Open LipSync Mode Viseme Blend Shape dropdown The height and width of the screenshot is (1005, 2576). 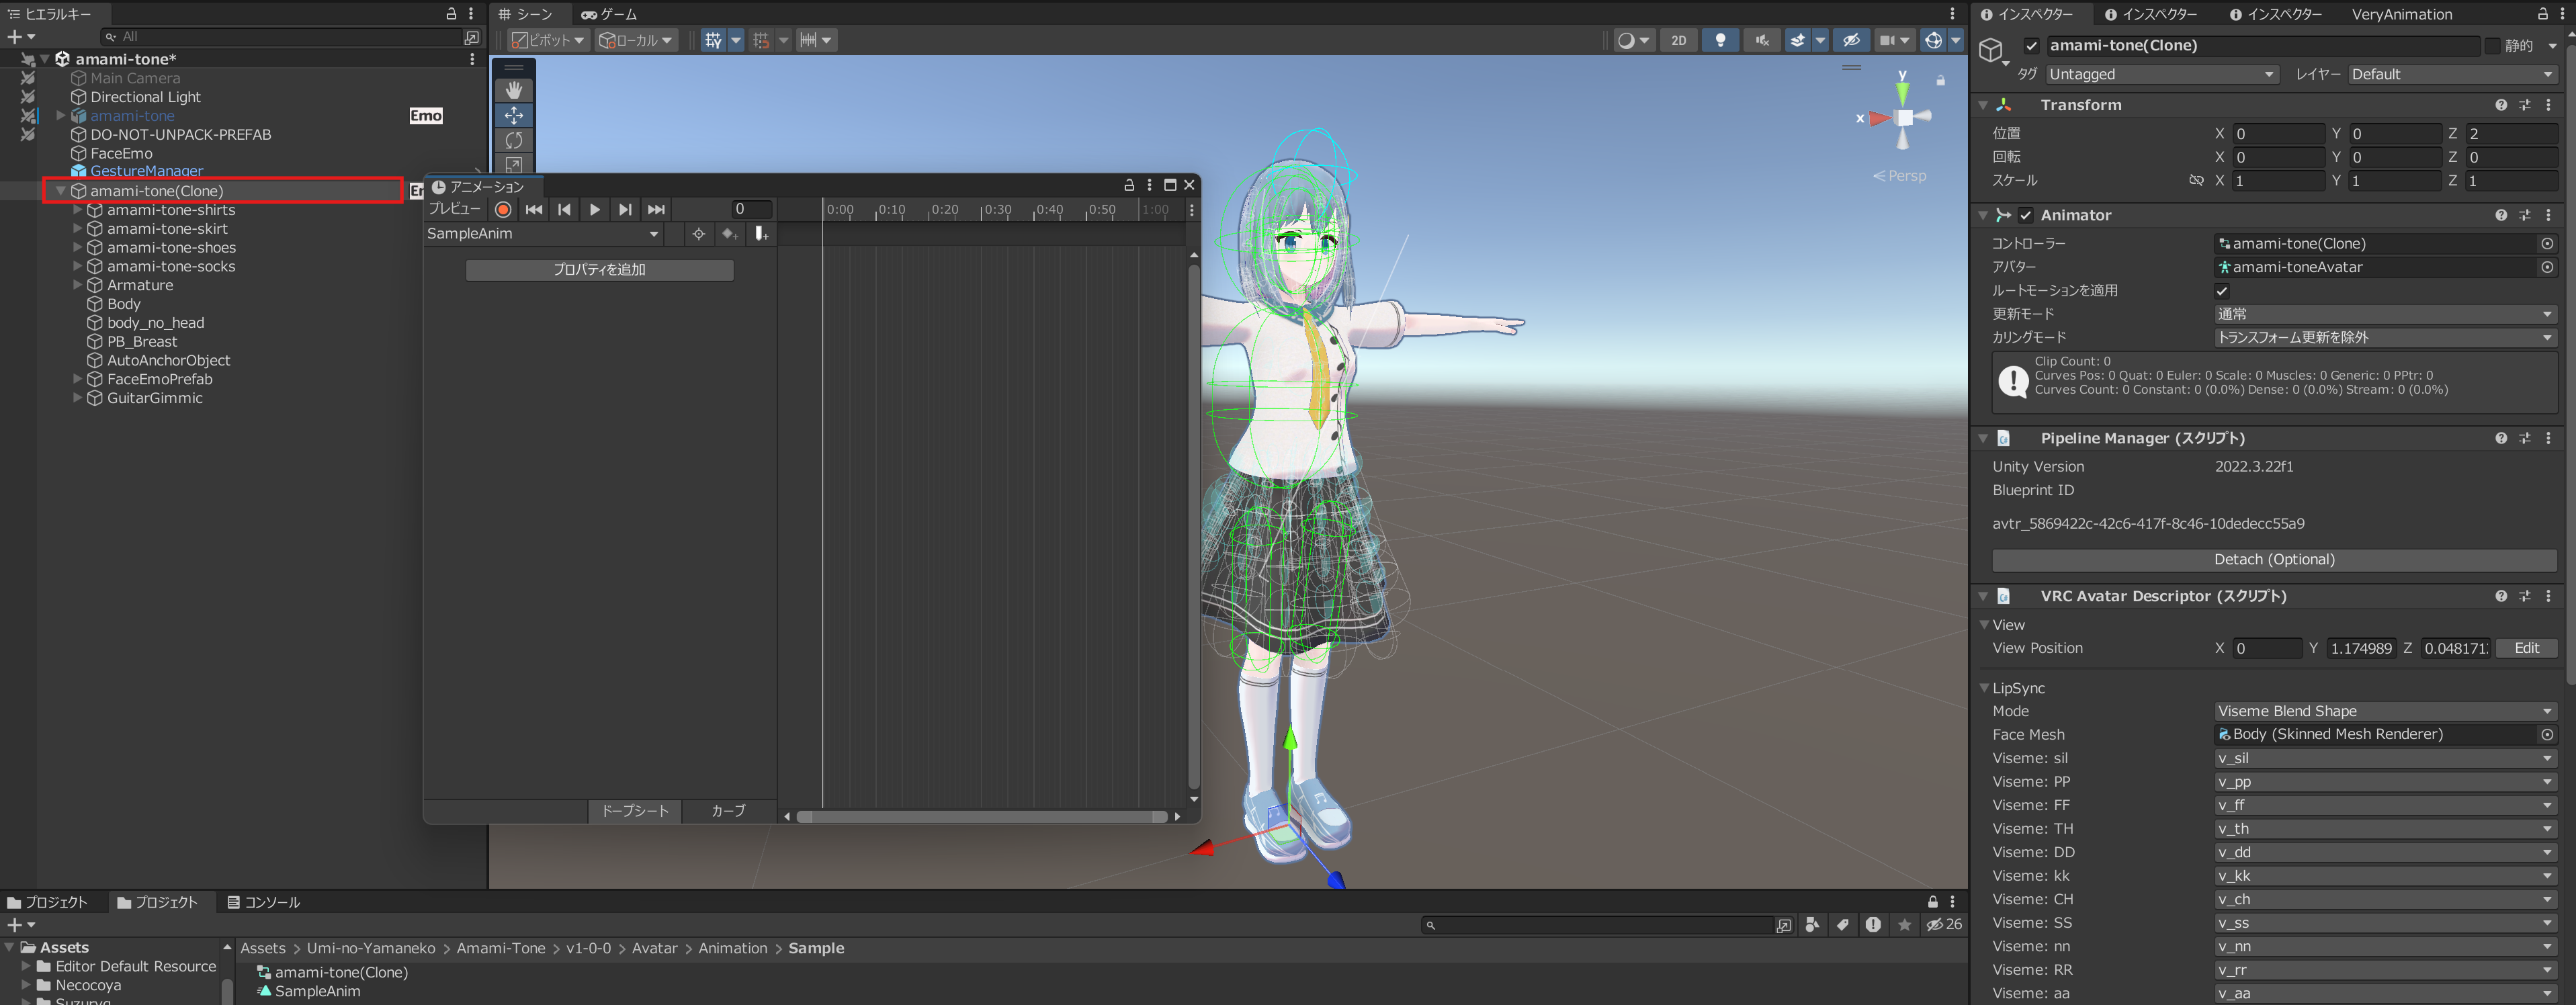click(2385, 711)
